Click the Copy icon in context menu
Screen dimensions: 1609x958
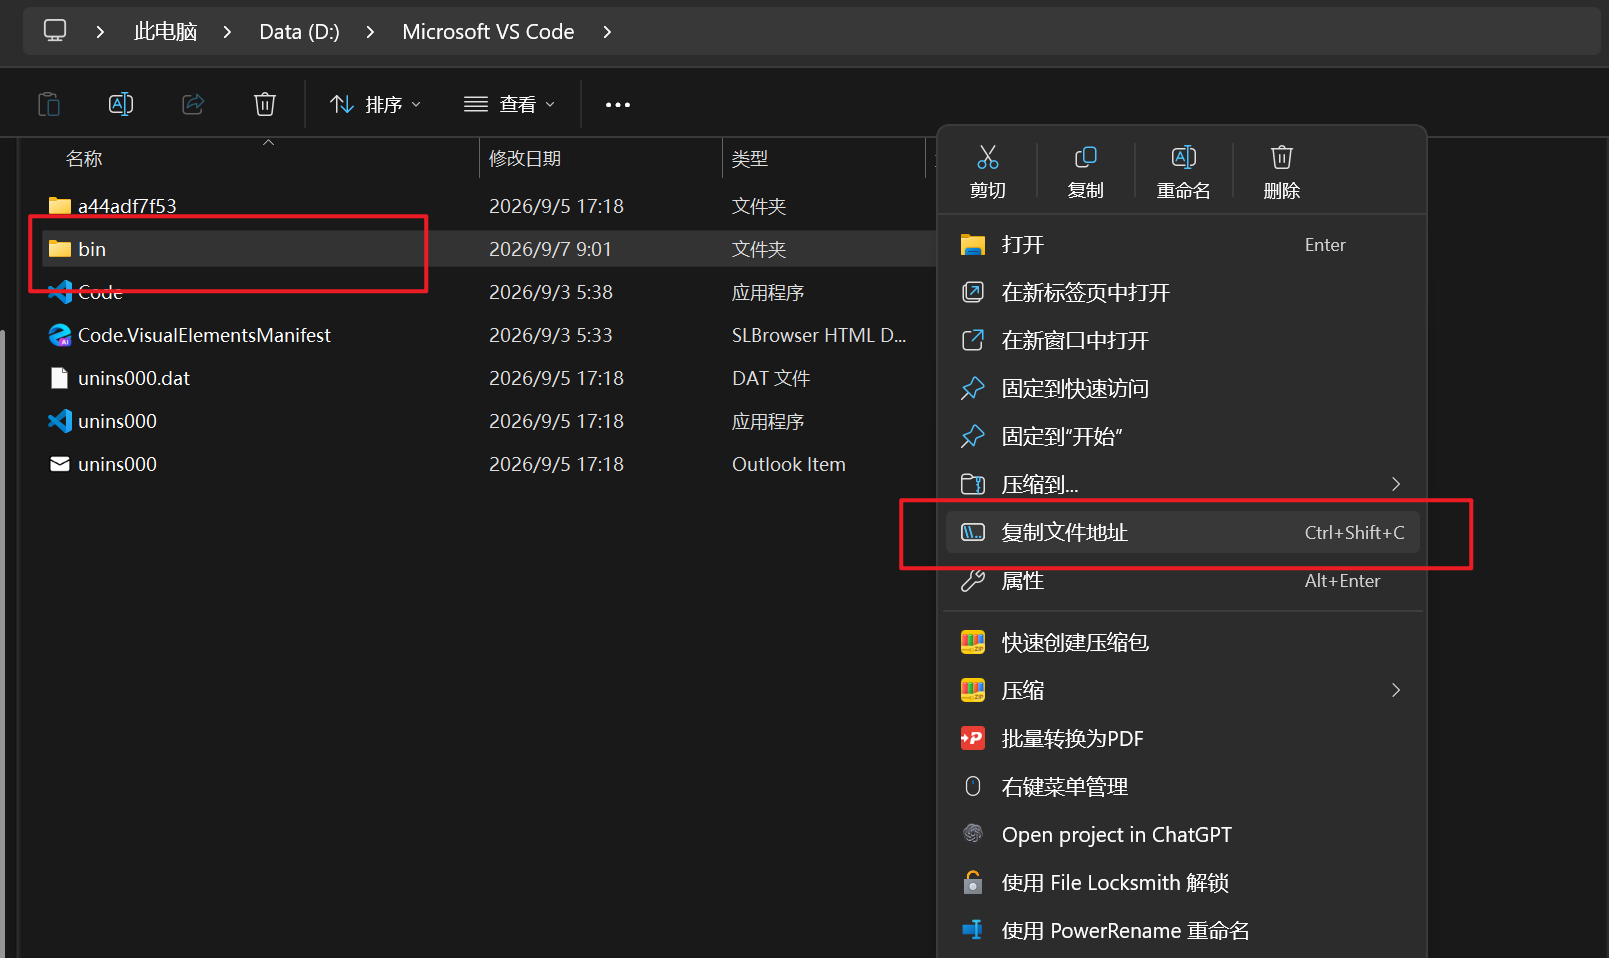click(1085, 157)
